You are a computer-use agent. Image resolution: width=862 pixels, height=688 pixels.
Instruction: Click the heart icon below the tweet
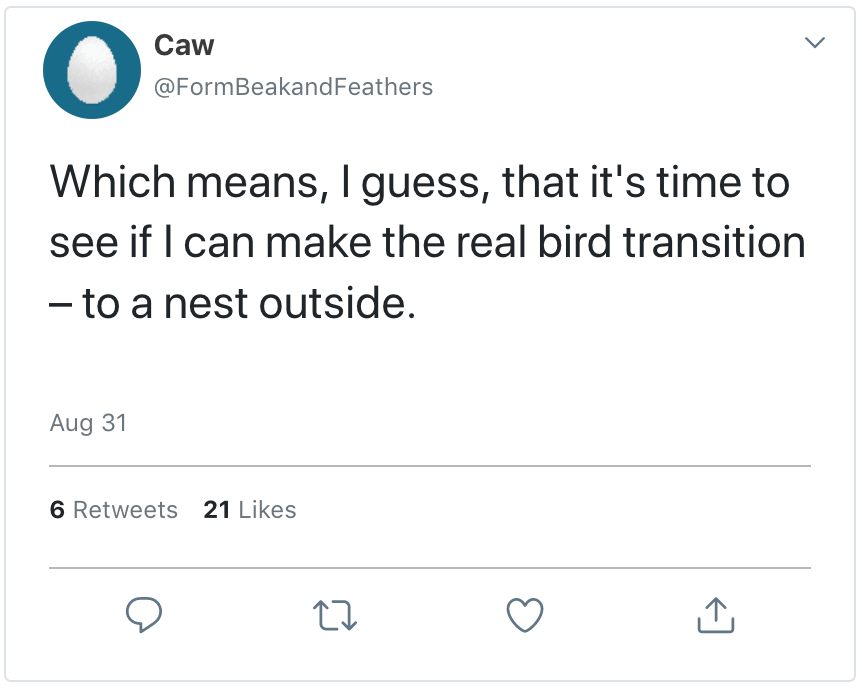pos(525,615)
